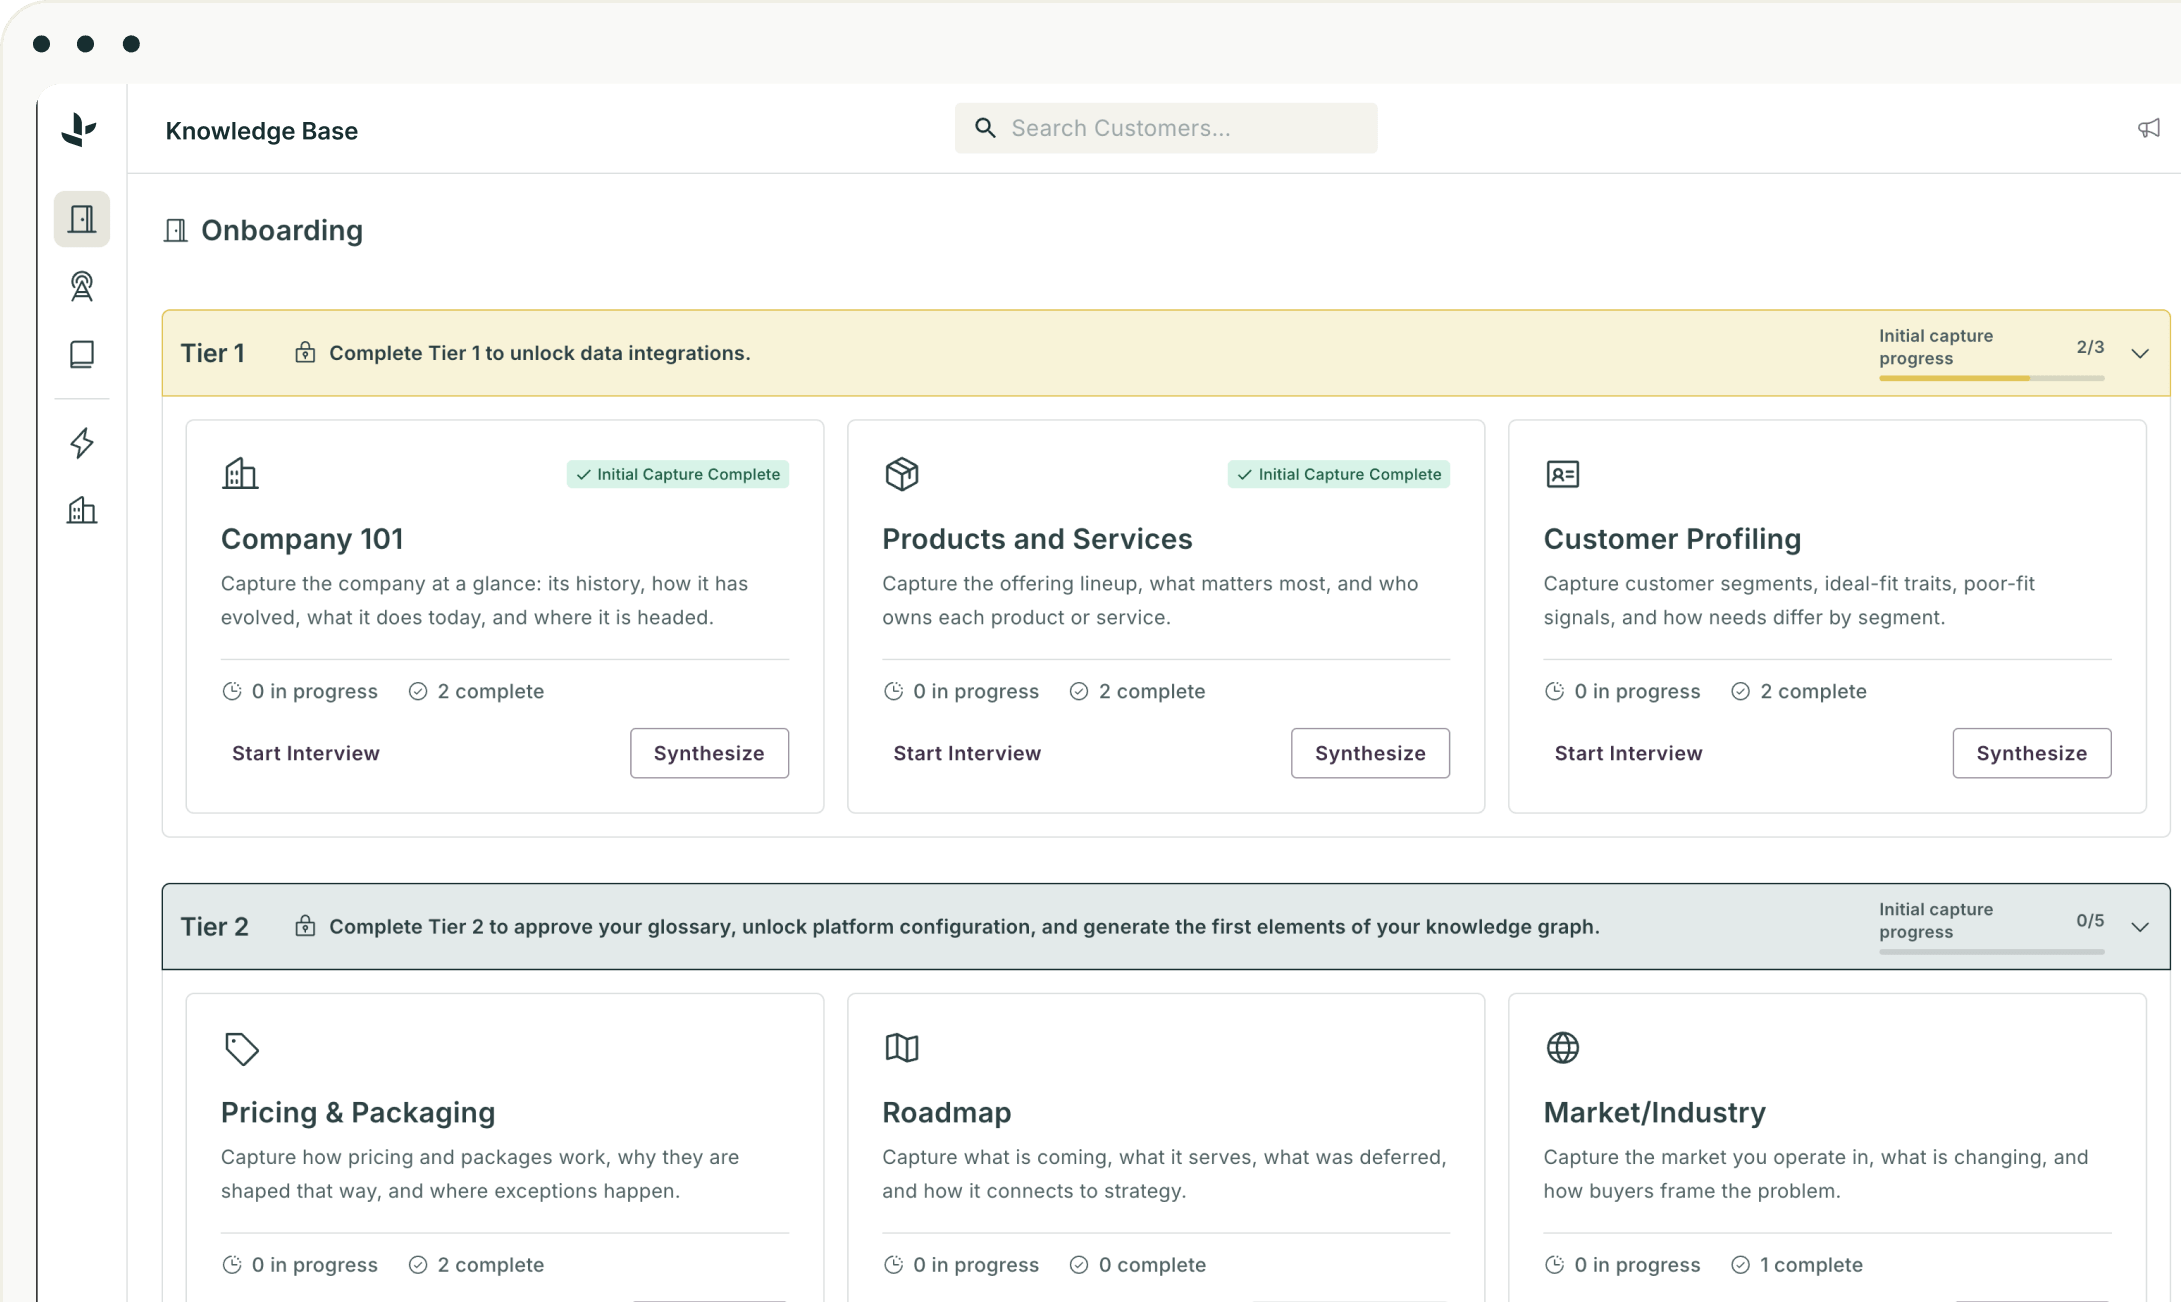This screenshot has height=1302, width=2181.
Task: Click '1 complete' on Market/Industry card
Action: click(x=1797, y=1265)
